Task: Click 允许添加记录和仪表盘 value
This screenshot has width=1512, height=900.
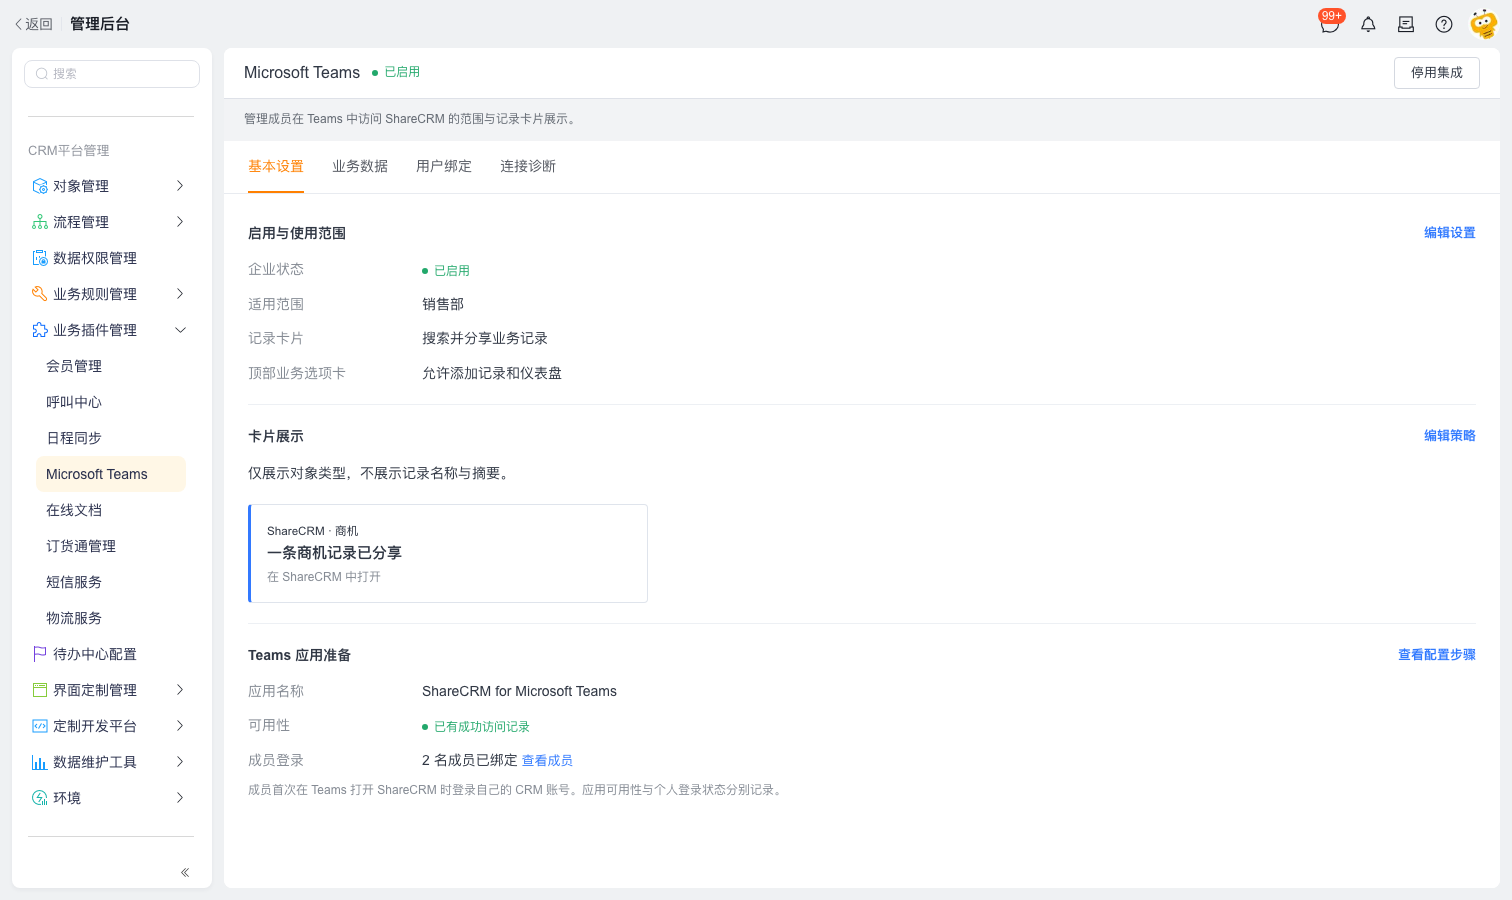Action: [x=492, y=373]
